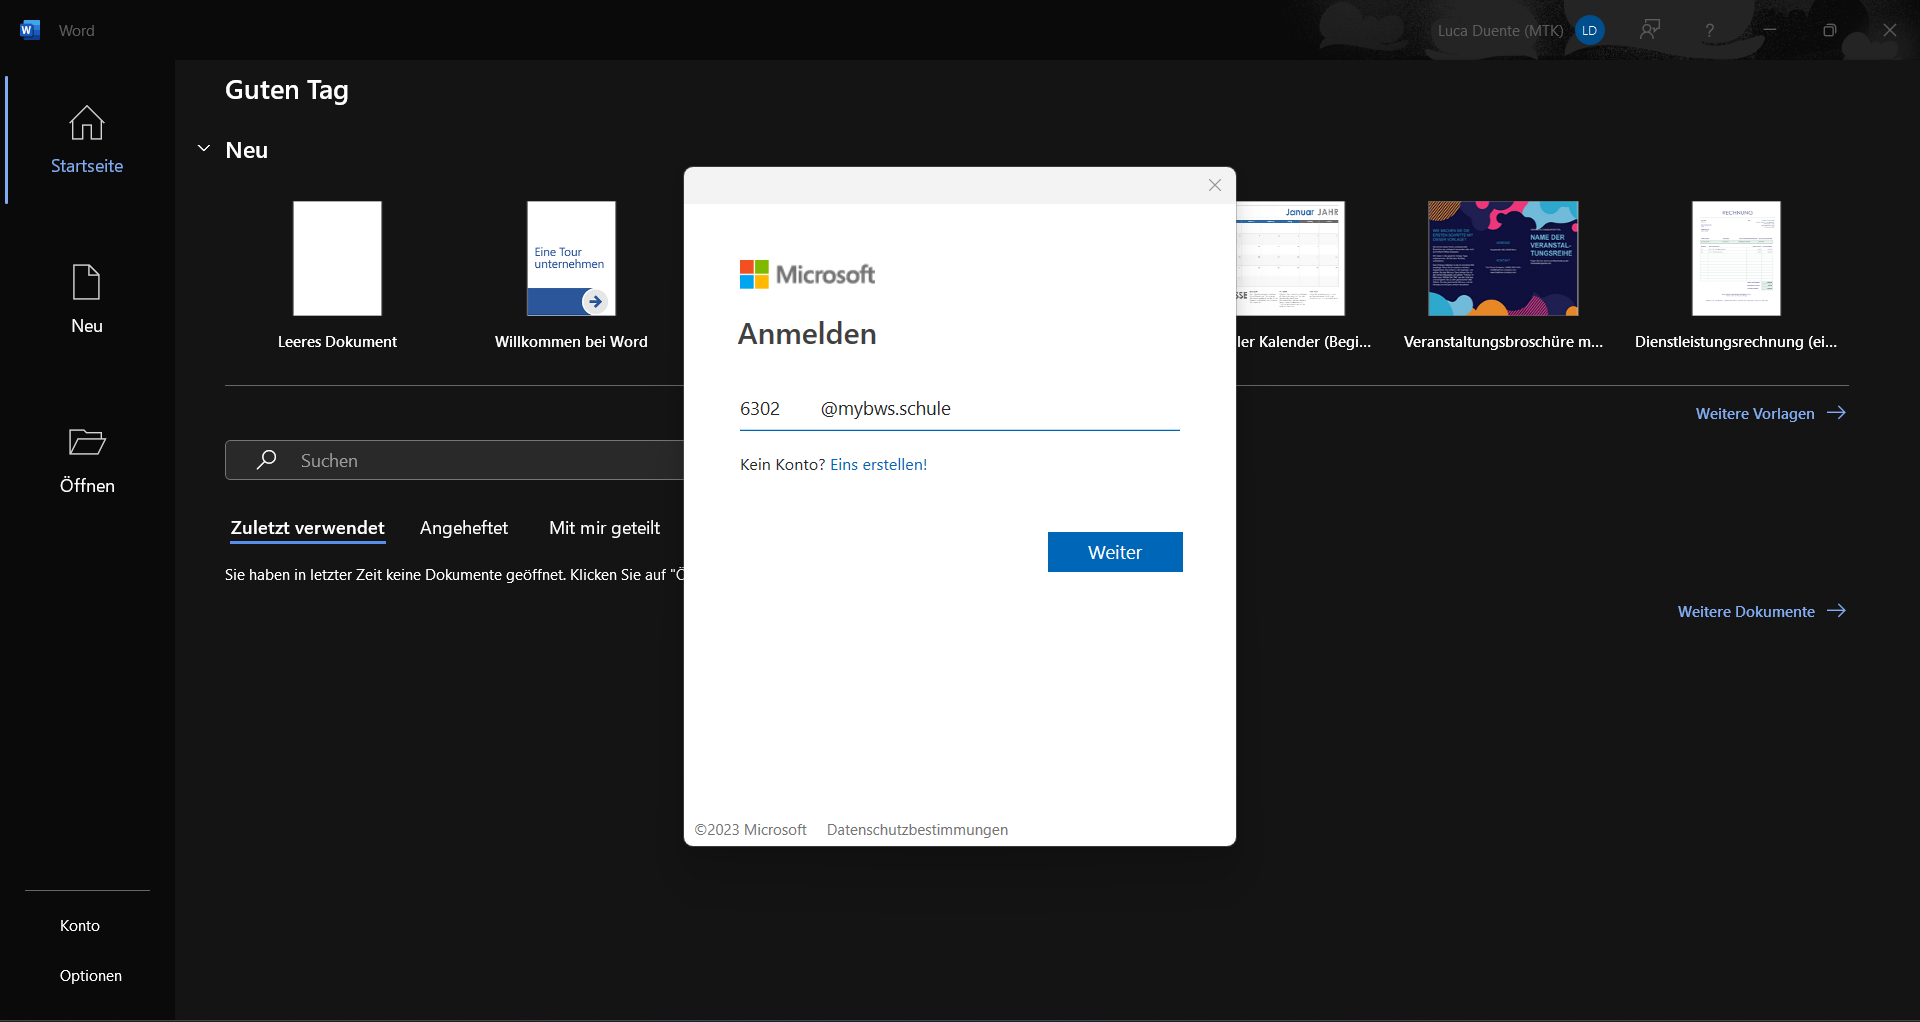Click the LD account avatar
Viewport: 1920px width, 1022px height.
coord(1589,30)
